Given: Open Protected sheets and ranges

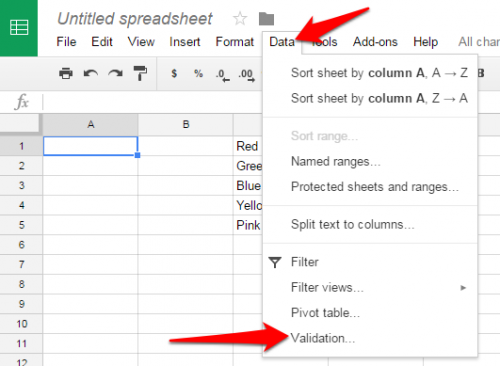Looking at the screenshot, I should (x=370, y=187).
